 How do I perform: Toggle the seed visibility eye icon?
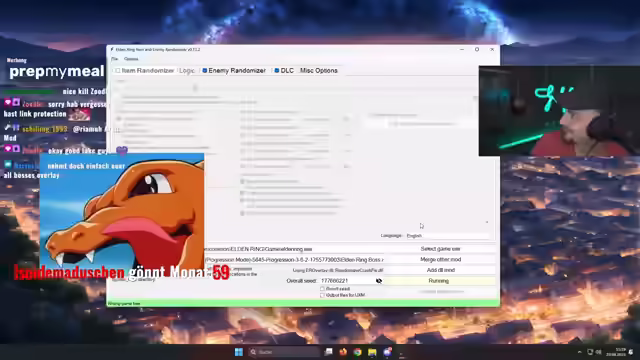click(x=379, y=281)
